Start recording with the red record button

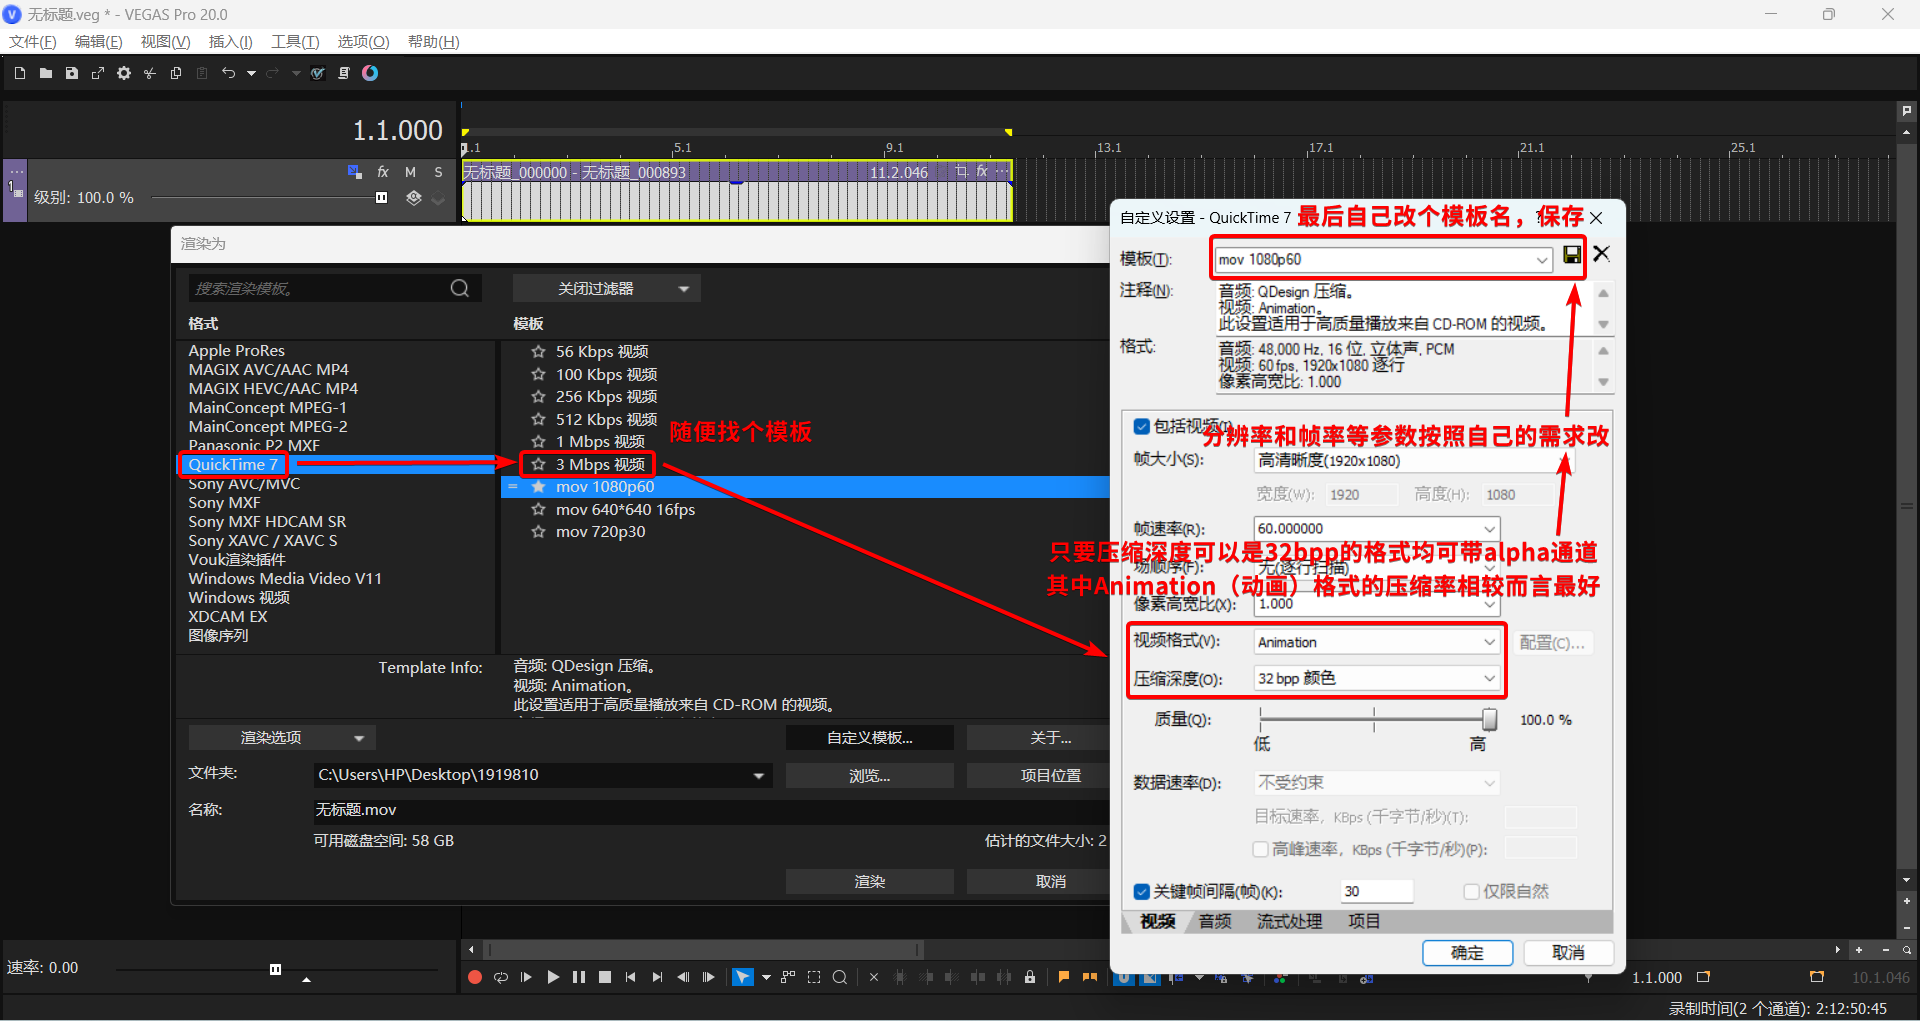coord(474,977)
